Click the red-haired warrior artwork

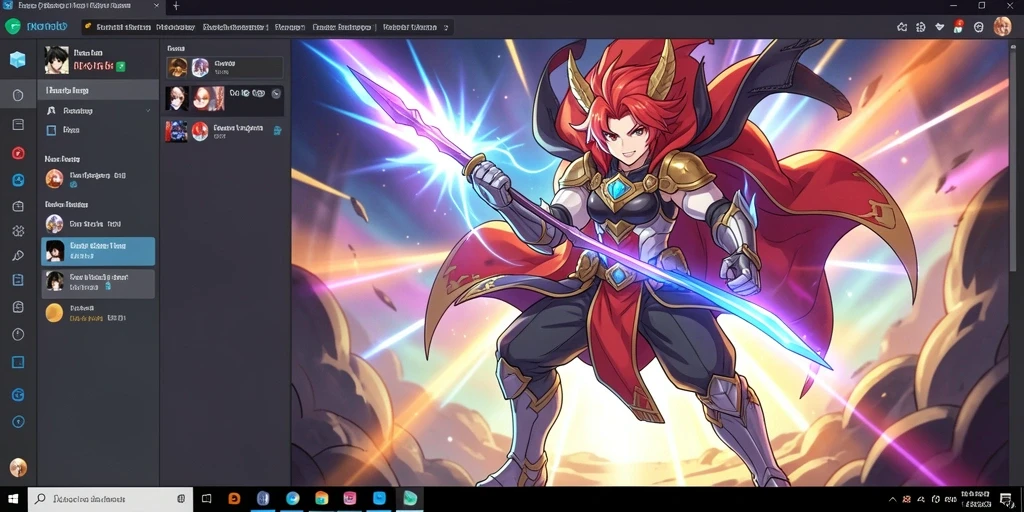(650, 263)
